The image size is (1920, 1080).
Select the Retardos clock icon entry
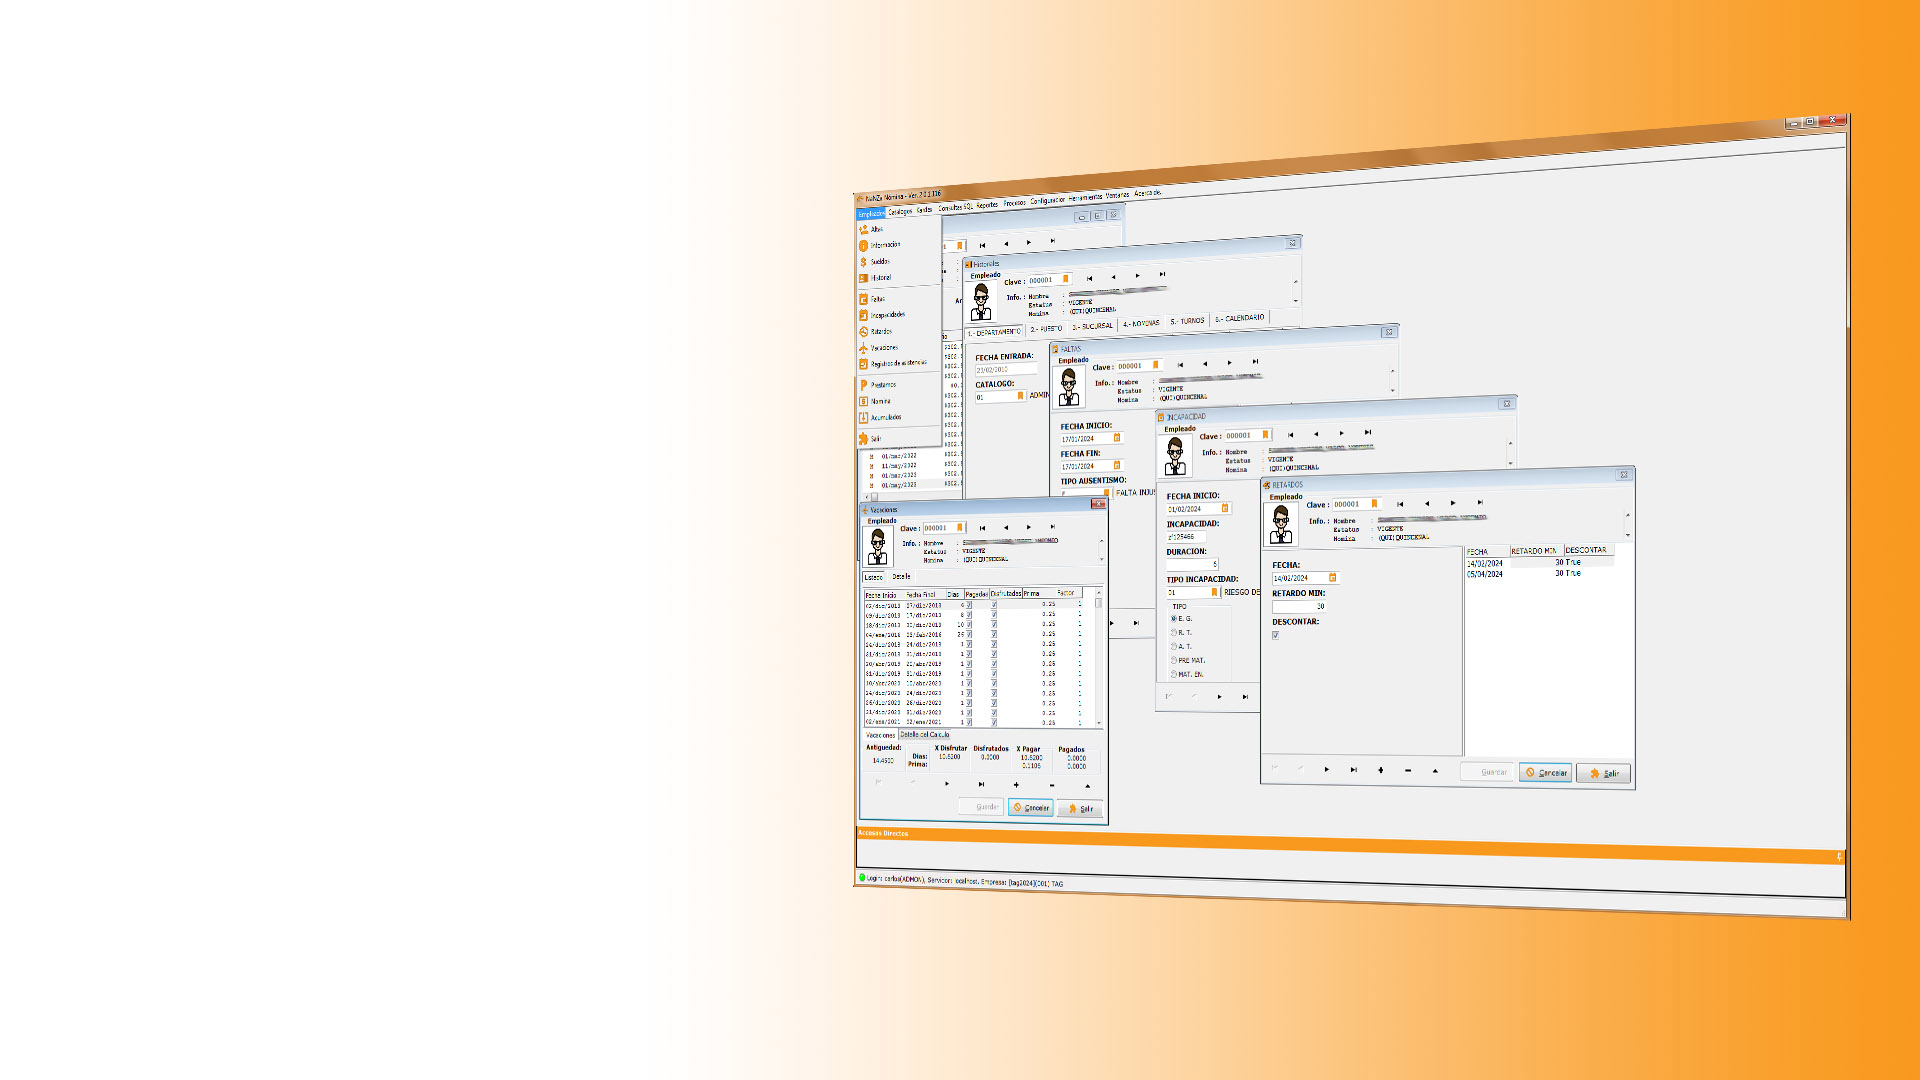864,332
